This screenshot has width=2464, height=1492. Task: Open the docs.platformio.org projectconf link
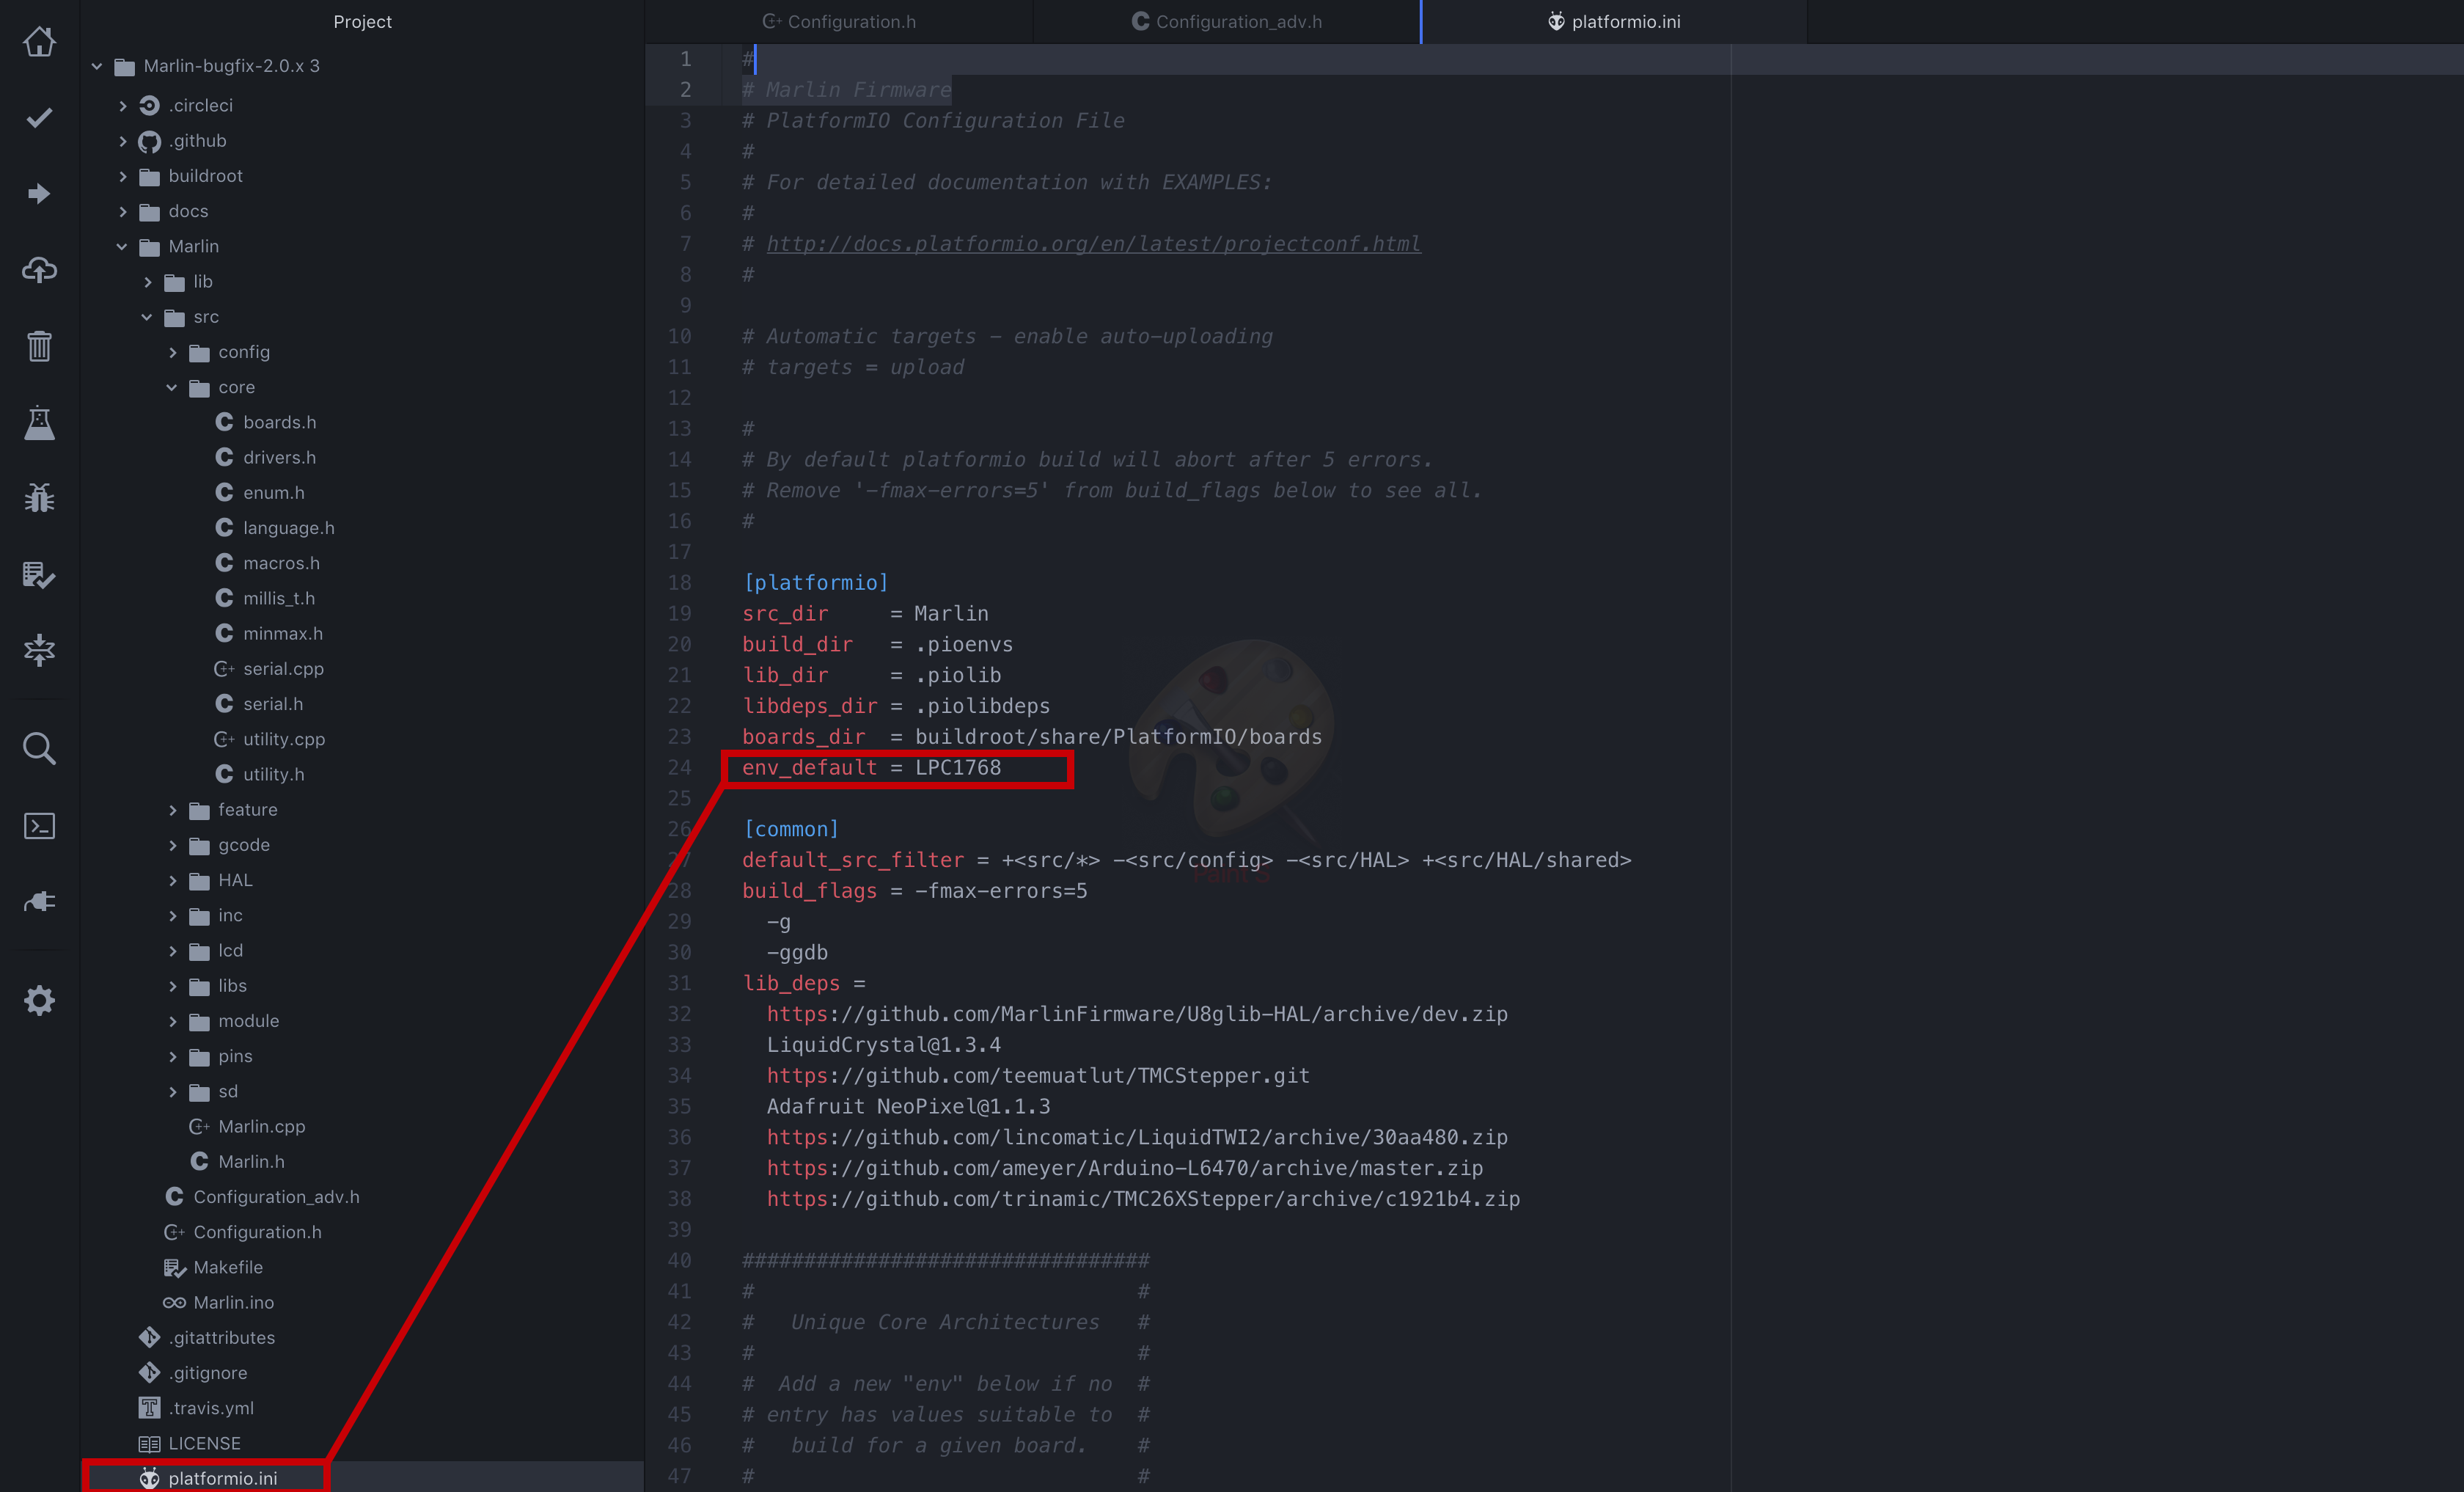(1093, 244)
